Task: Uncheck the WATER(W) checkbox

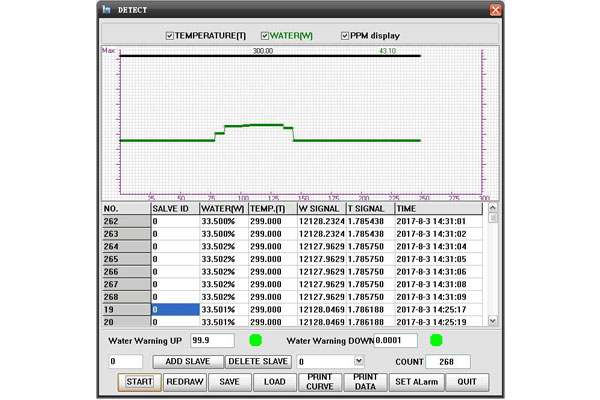Action: click(x=264, y=35)
